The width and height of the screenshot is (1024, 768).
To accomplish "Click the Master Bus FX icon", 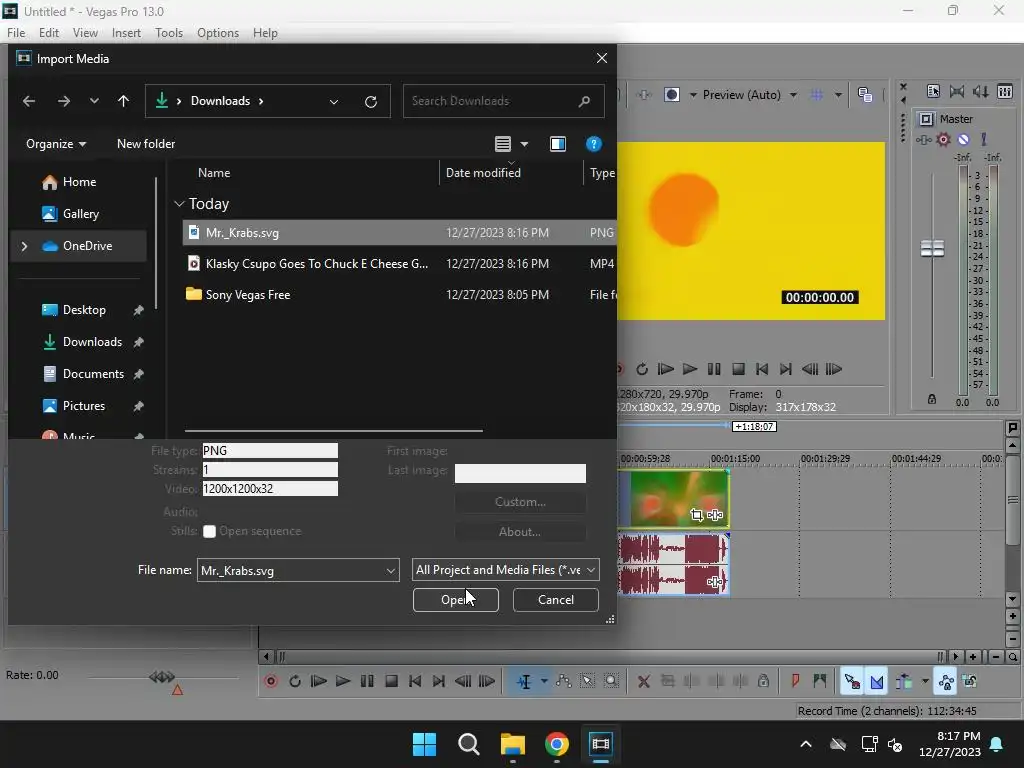I will 923,139.
